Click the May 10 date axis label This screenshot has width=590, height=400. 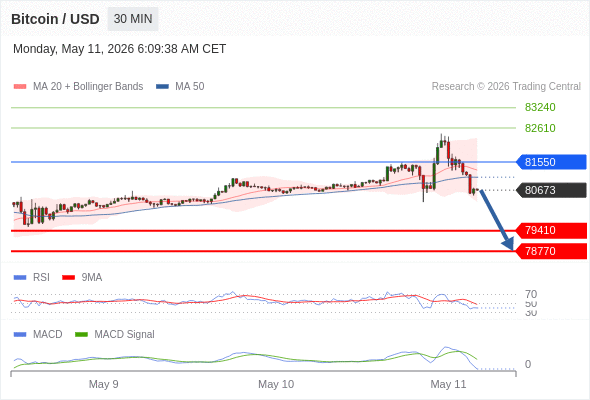[x=276, y=384]
